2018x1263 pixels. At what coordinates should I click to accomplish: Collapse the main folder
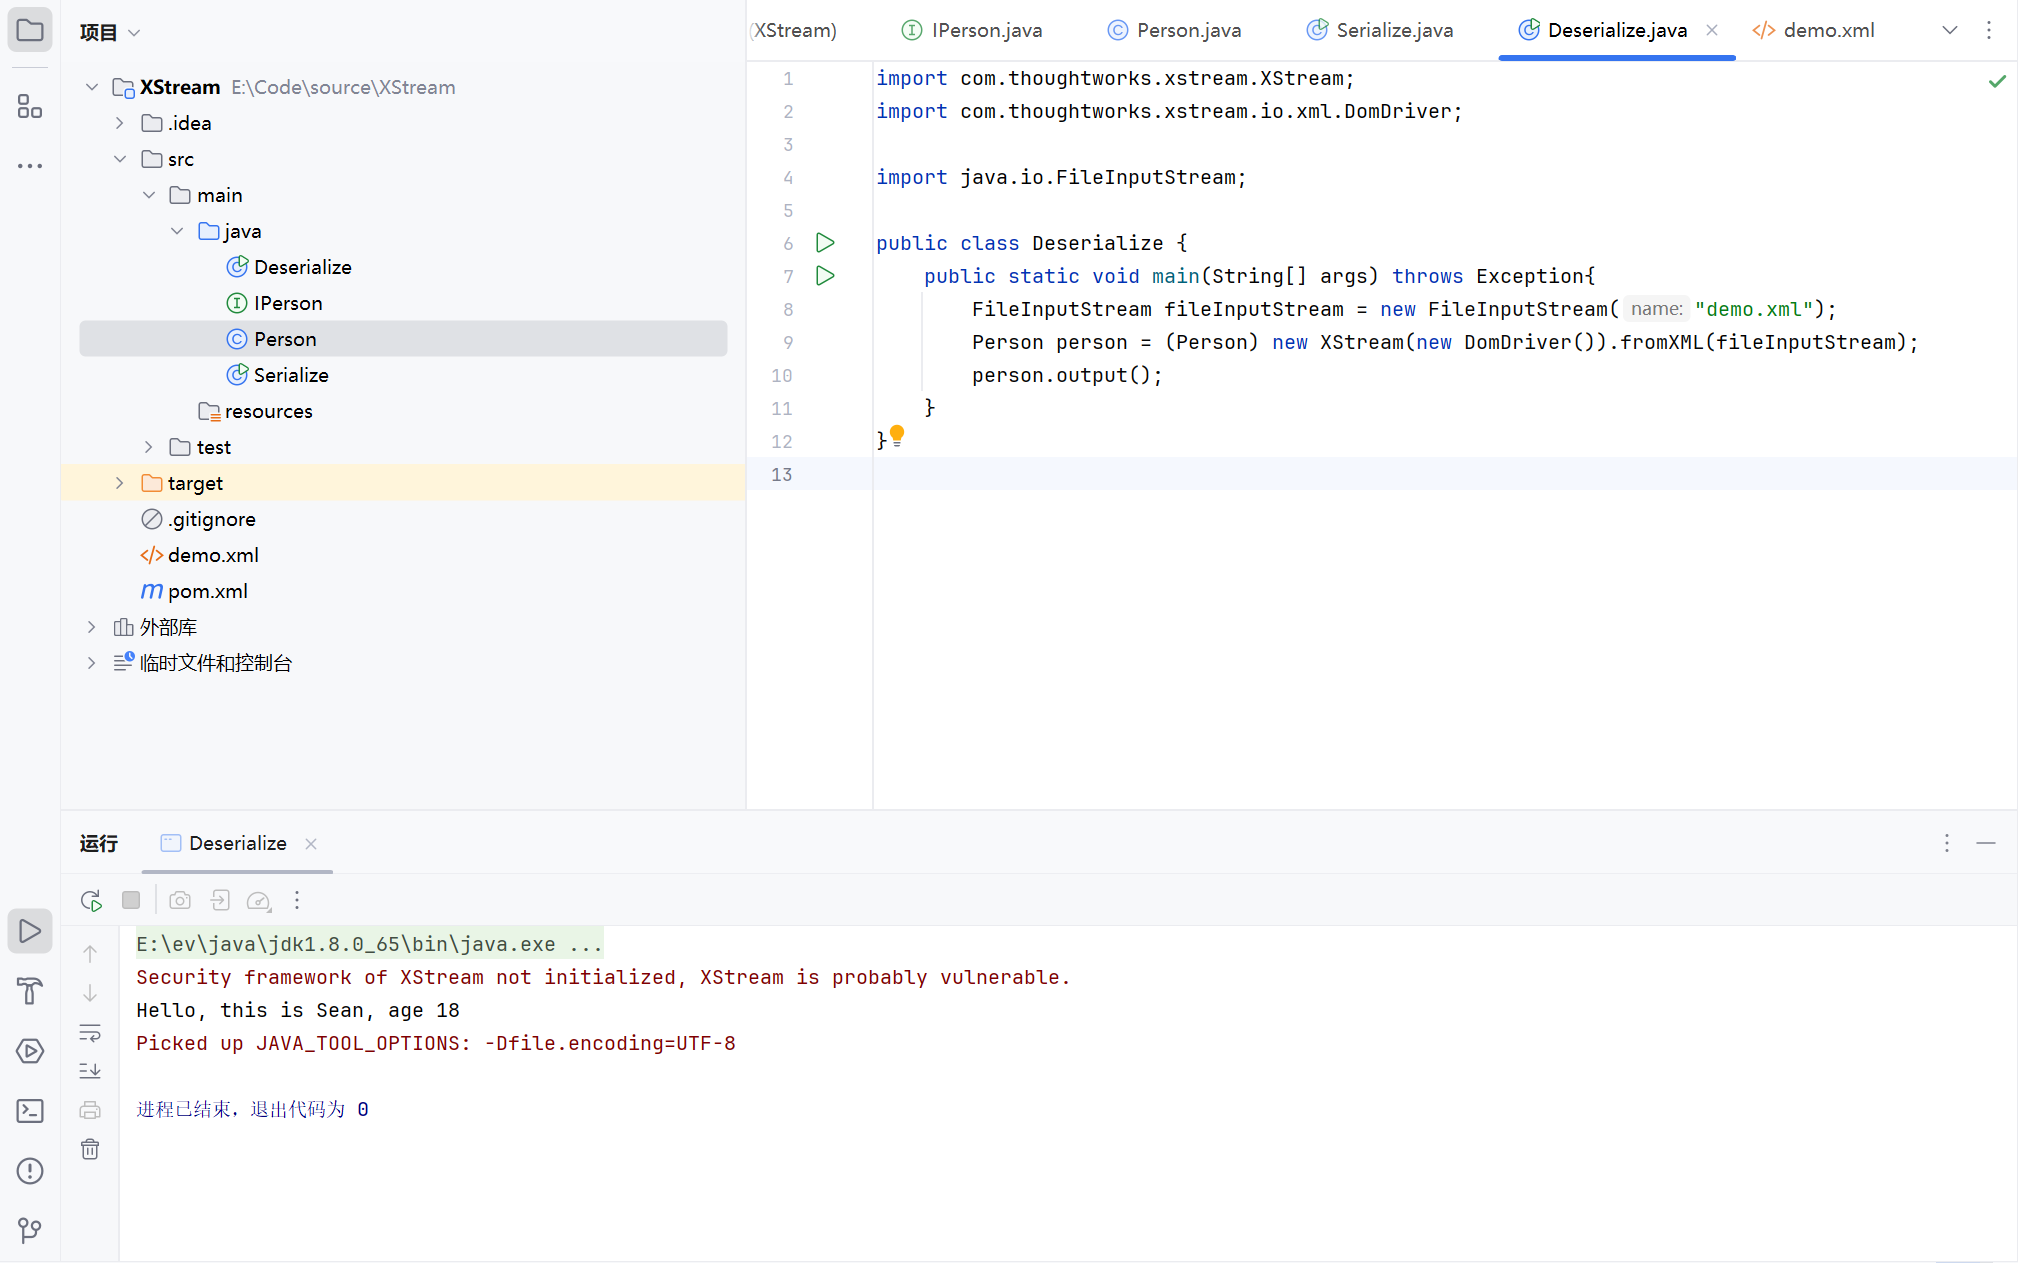click(x=148, y=195)
